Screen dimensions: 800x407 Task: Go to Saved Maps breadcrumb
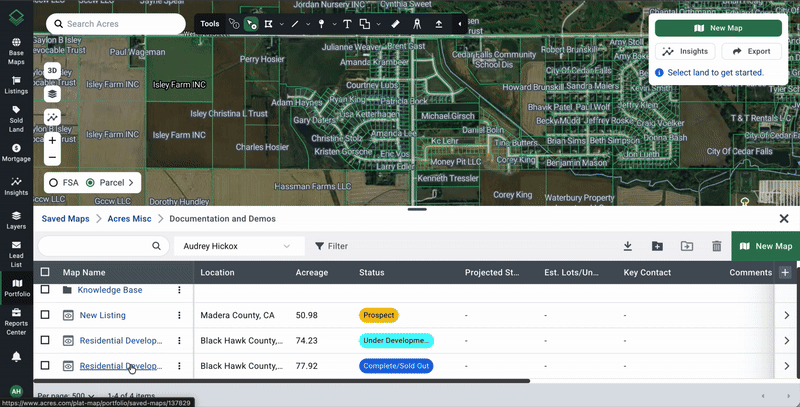click(x=65, y=218)
